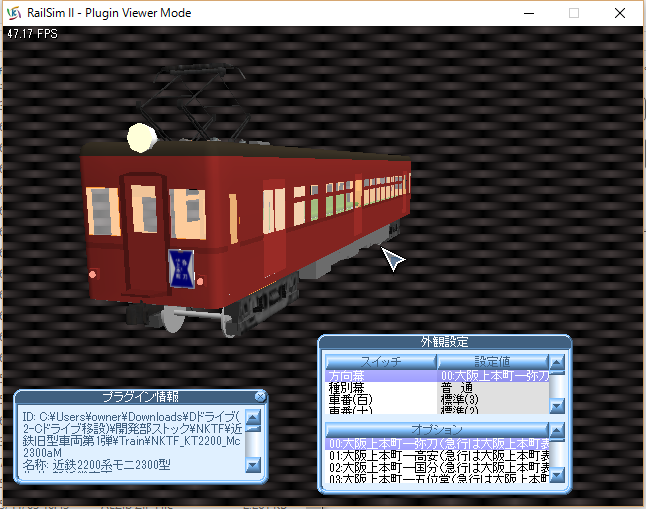
Task: Click the scrollbar thumb in プラグイン情報 panel
Action: (x=253, y=429)
